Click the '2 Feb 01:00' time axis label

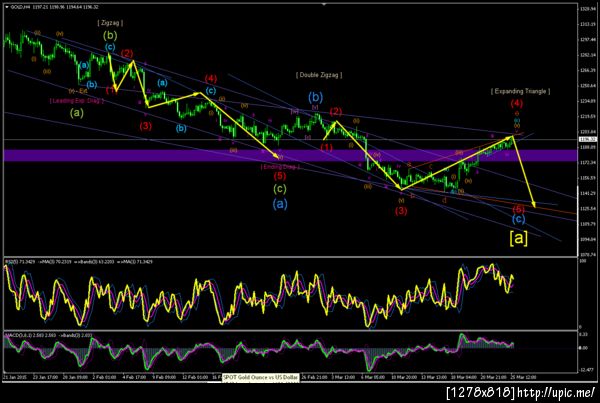coord(105,377)
